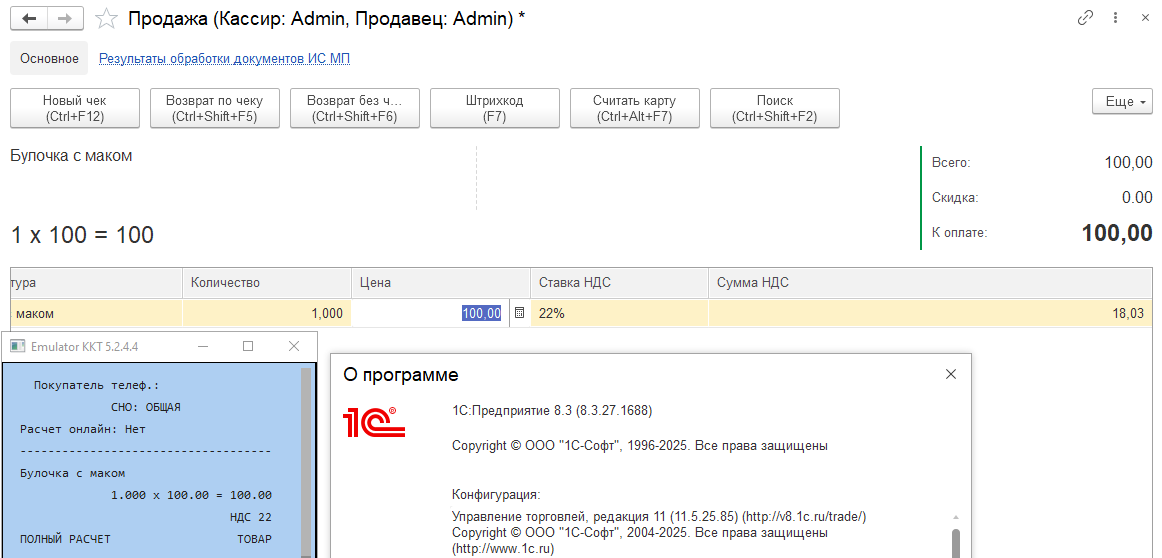Open the three-dot menu in the title bar

pos(1115,19)
